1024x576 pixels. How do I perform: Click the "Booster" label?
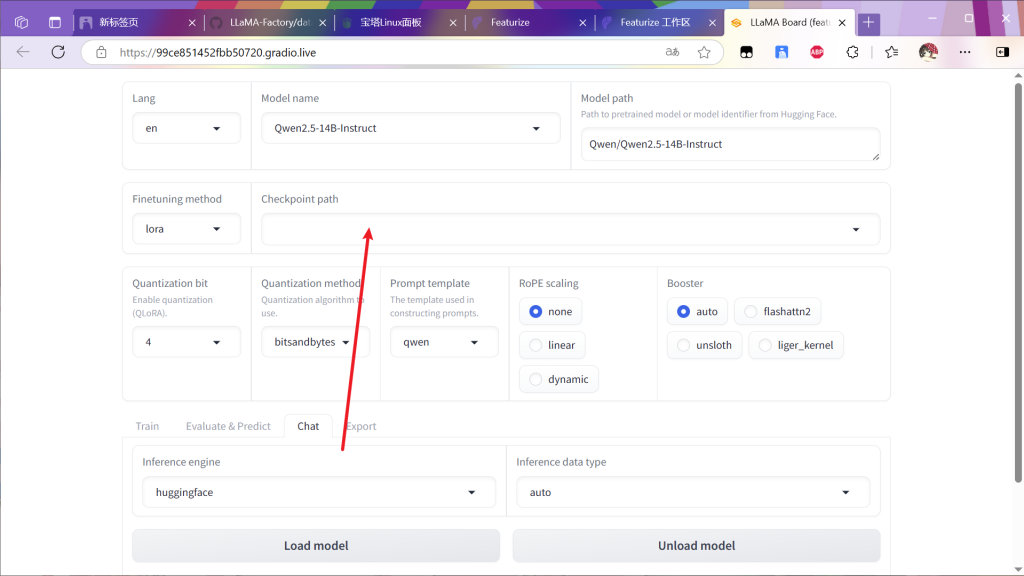point(685,283)
